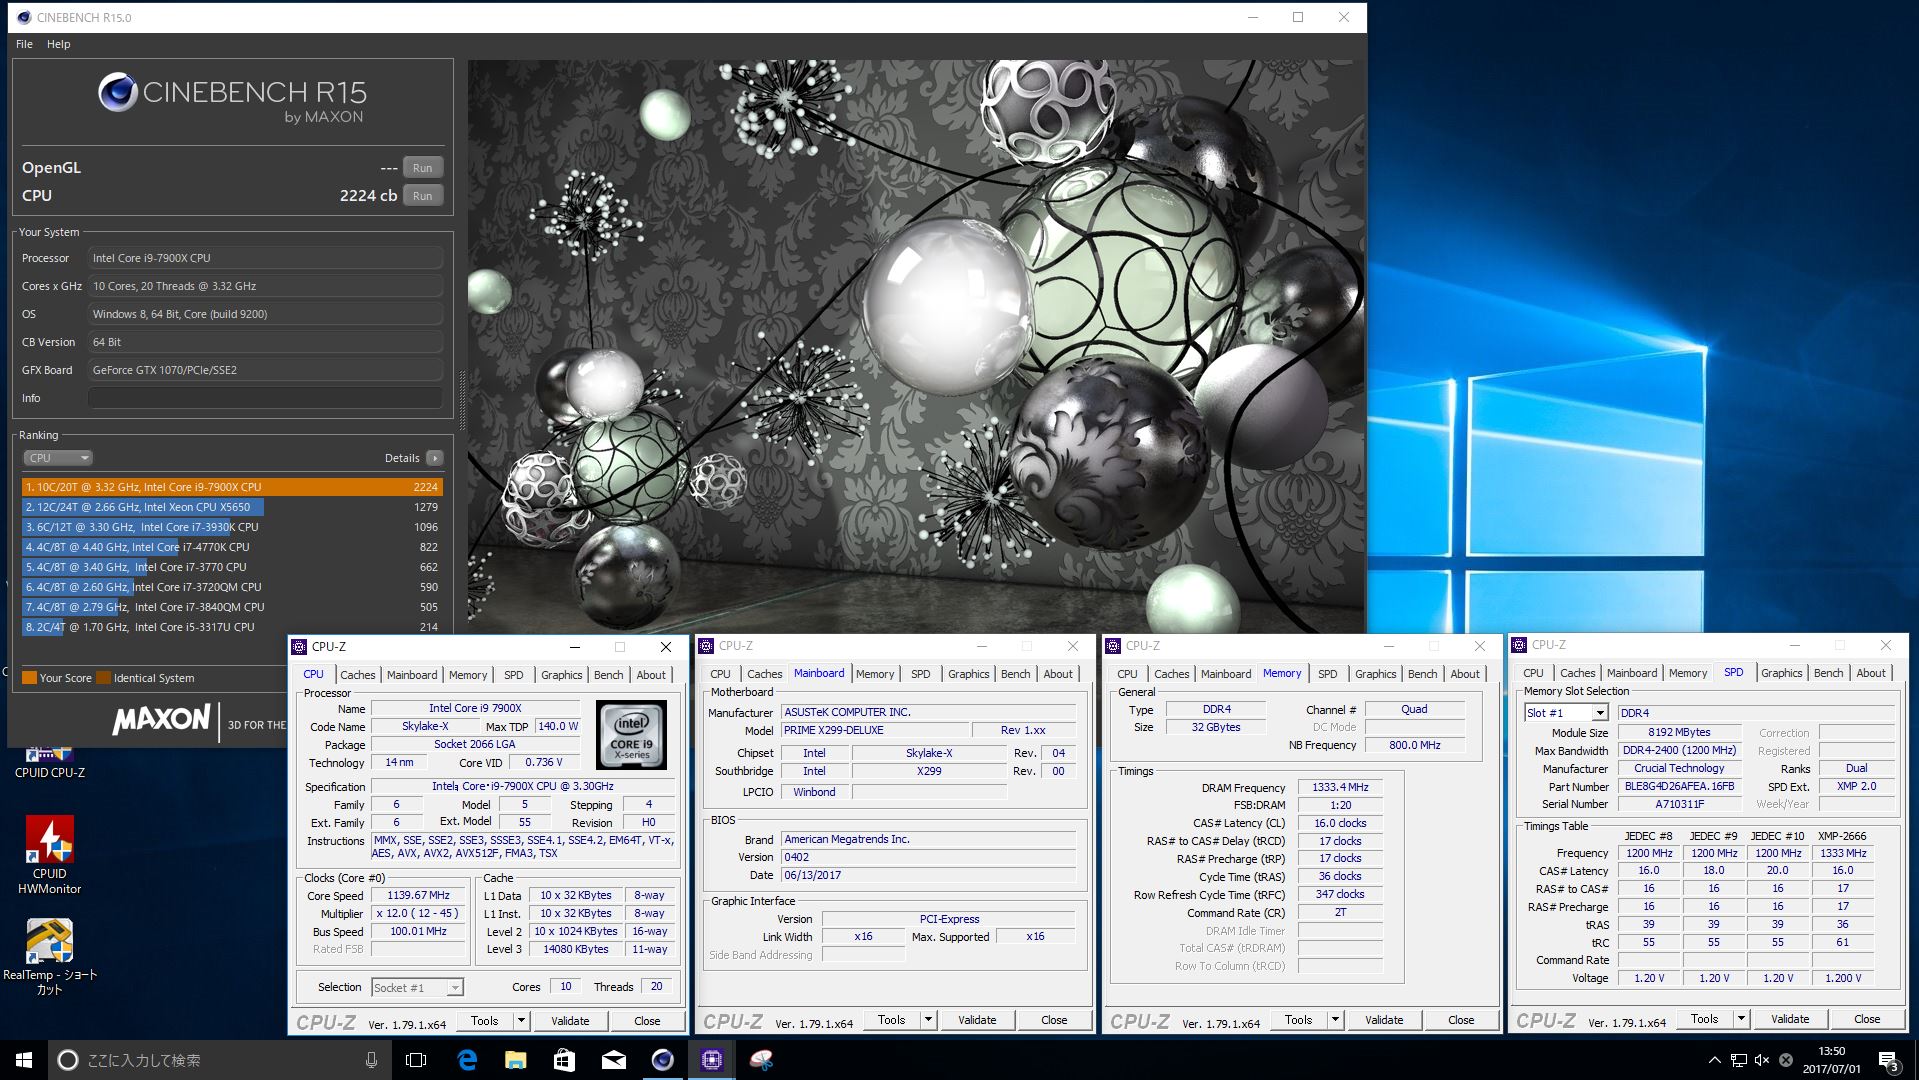Switch to Bench tab in Mainboard CPU-Z window
The image size is (1919, 1080).
(x=1015, y=674)
